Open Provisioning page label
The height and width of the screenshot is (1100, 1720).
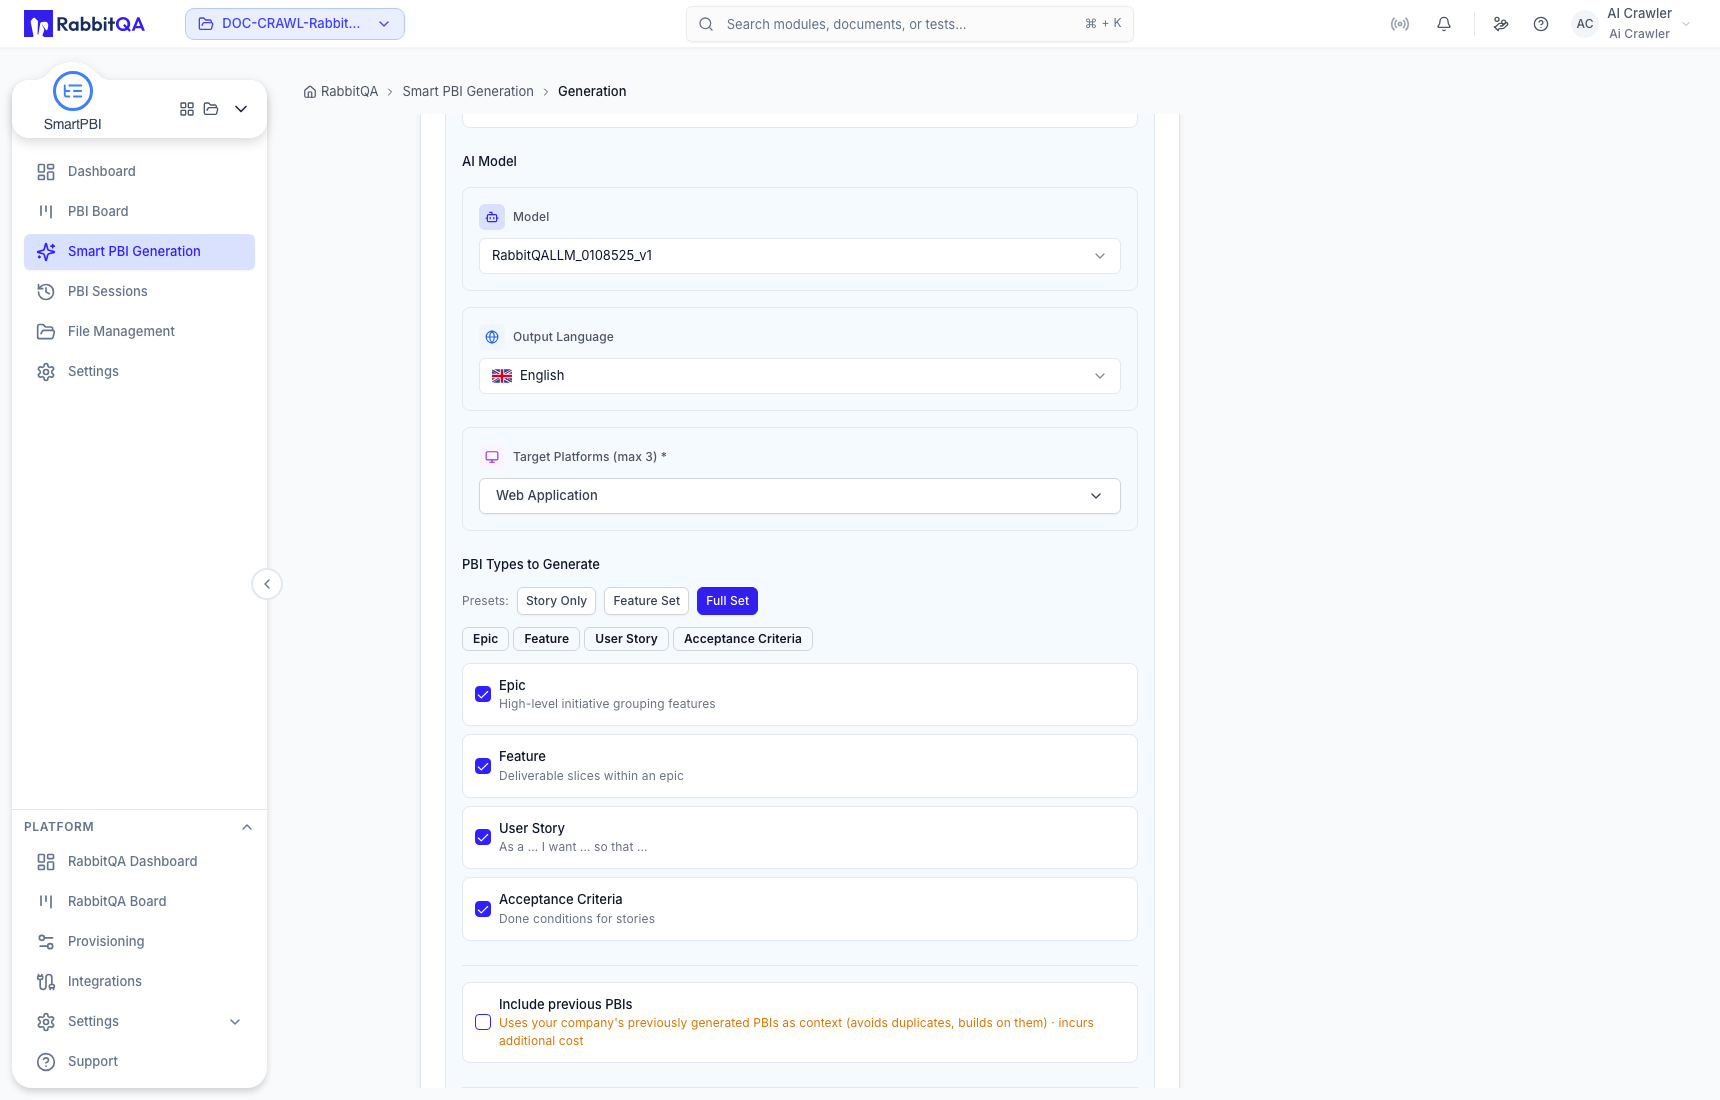click(x=106, y=941)
